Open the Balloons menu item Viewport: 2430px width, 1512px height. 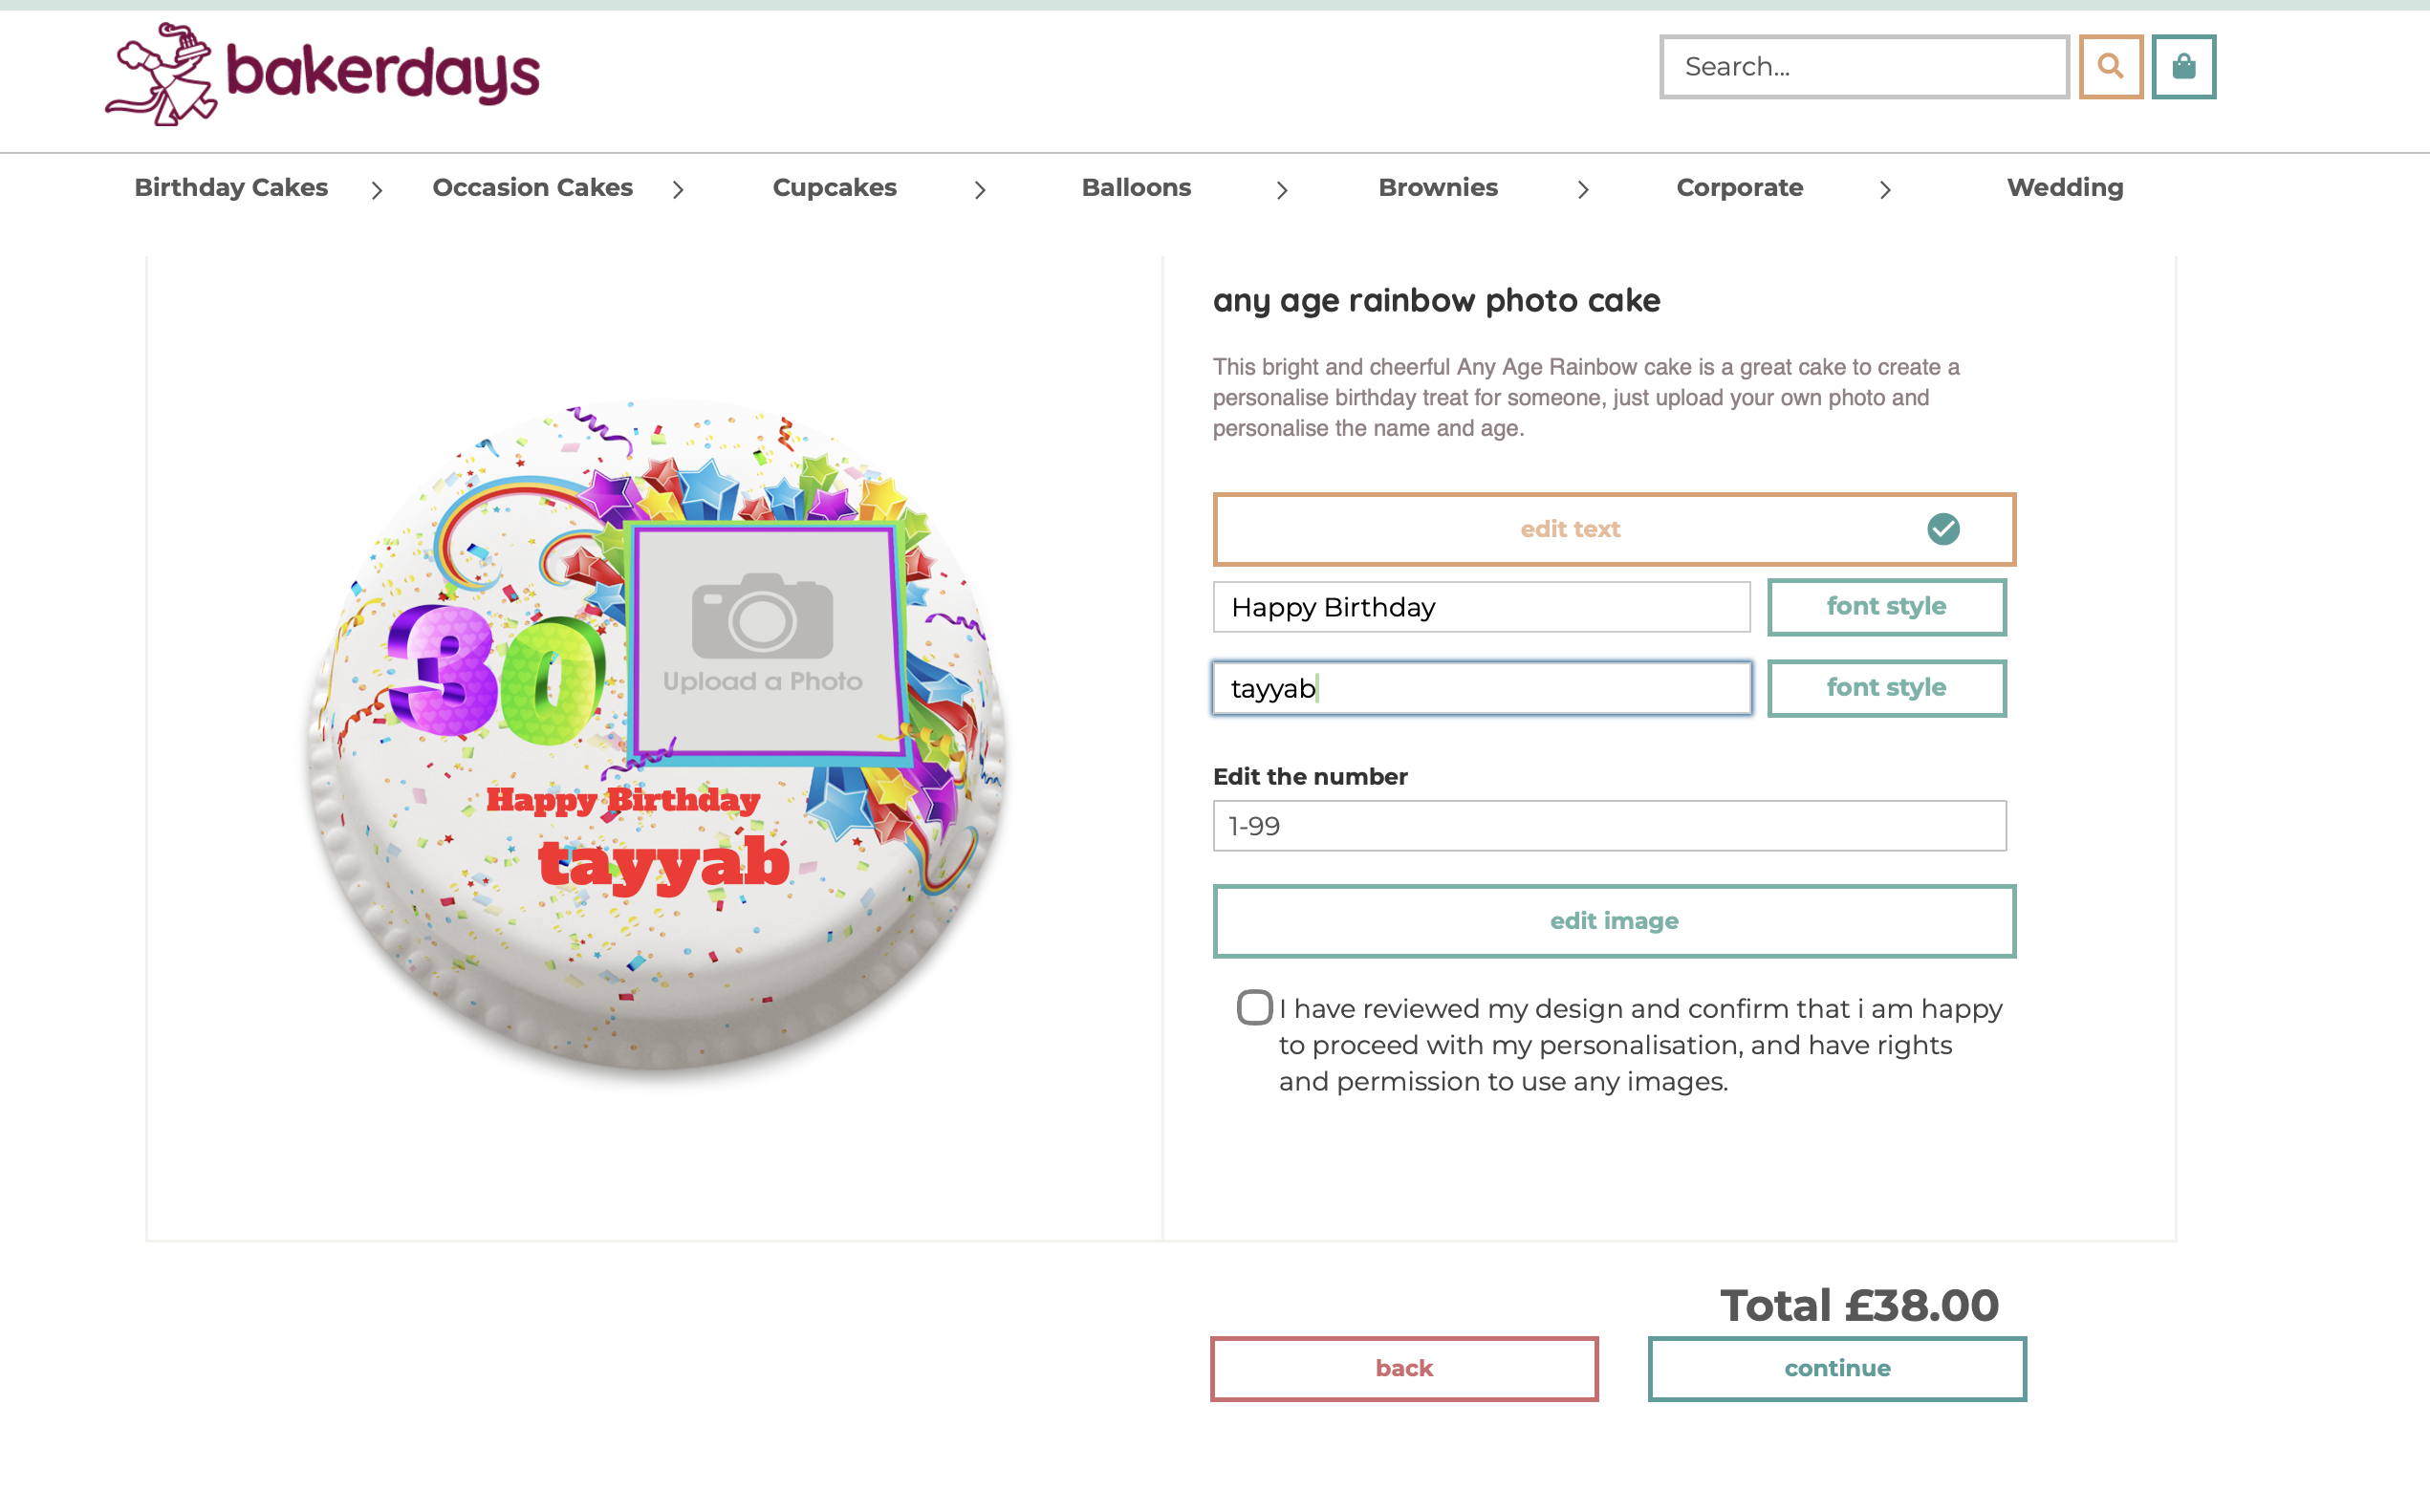pos(1135,187)
